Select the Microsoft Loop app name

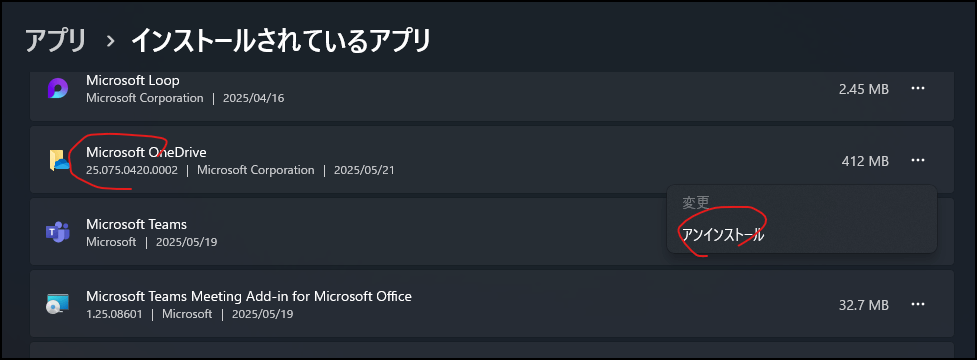tap(133, 80)
